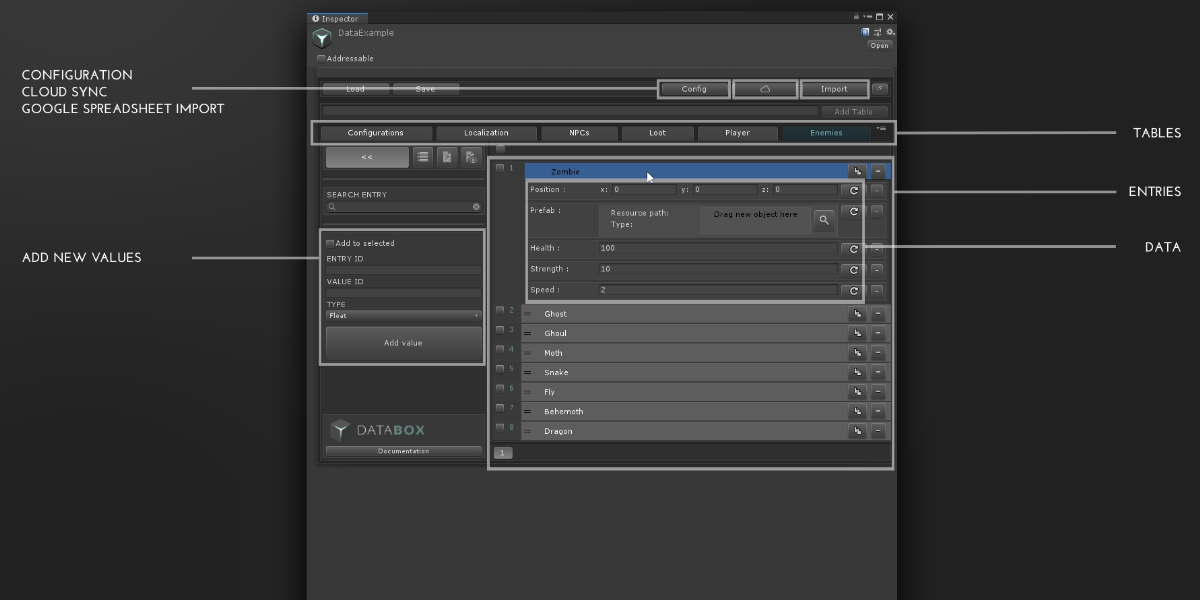The height and width of the screenshot is (600, 1200).
Task: Enable the Addressable checkbox
Action: 322,59
